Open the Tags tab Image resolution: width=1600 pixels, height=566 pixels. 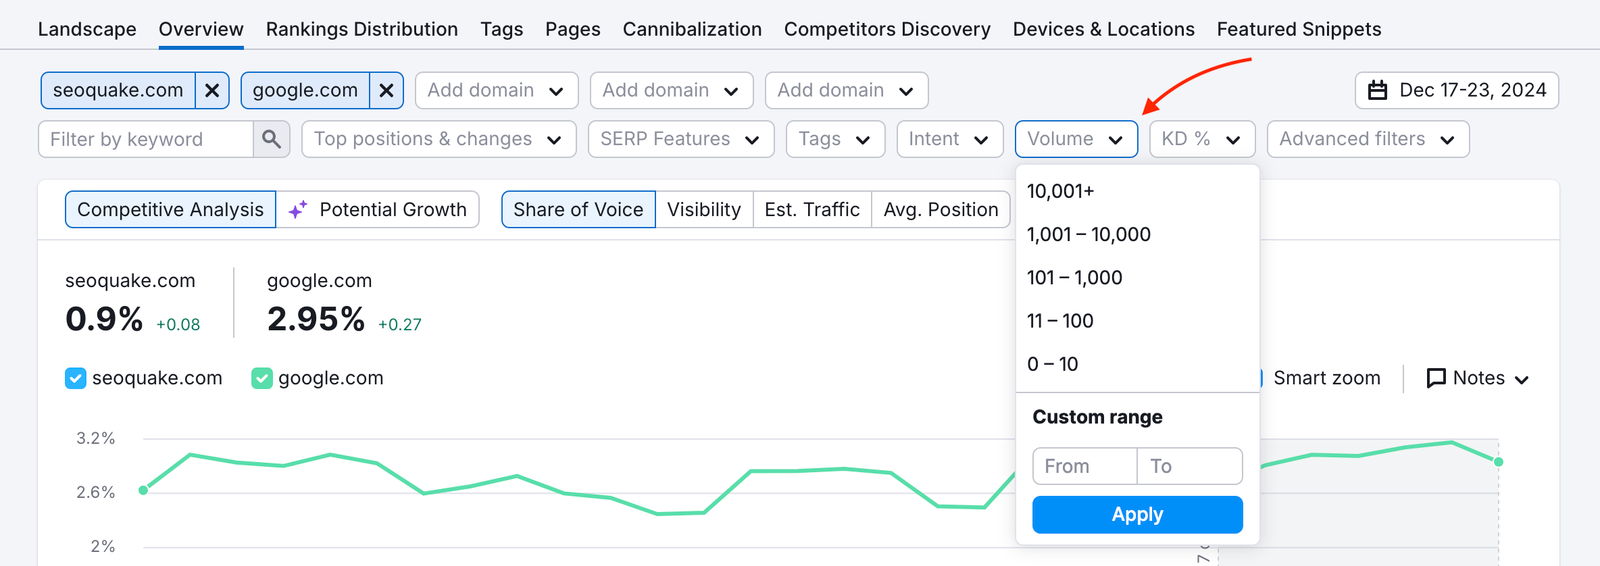(502, 29)
